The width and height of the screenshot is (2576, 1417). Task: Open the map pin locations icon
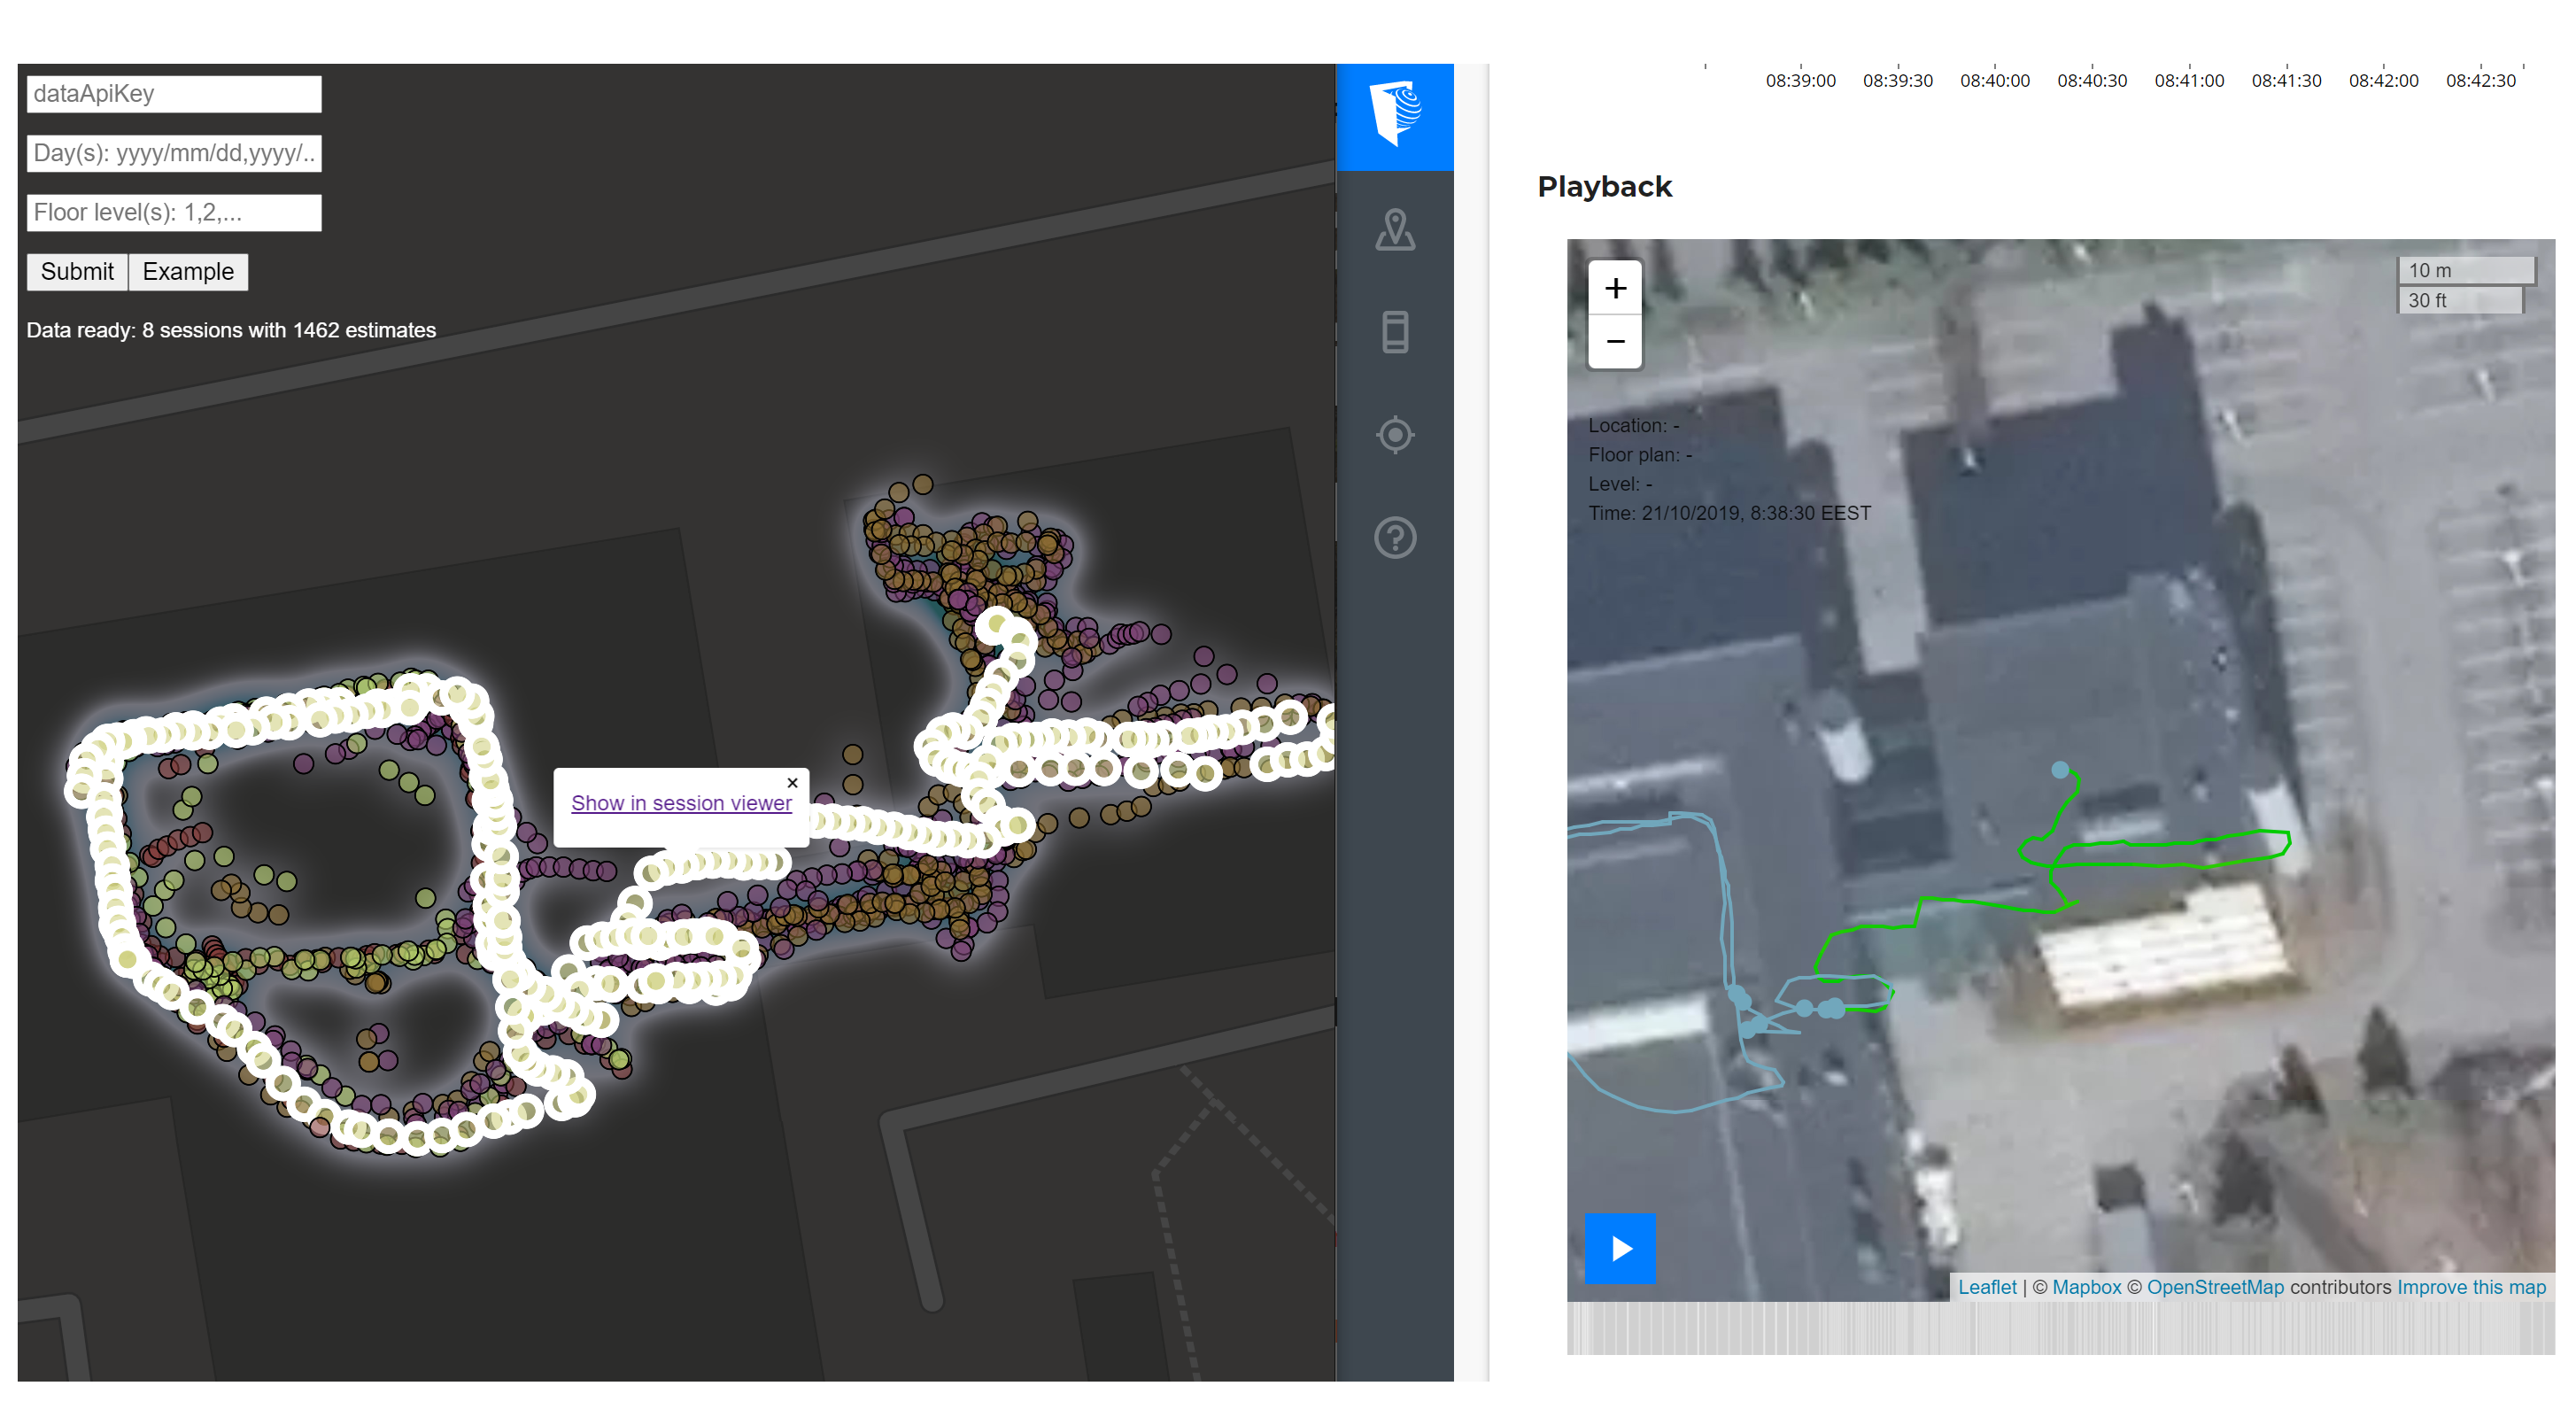pos(1394,230)
